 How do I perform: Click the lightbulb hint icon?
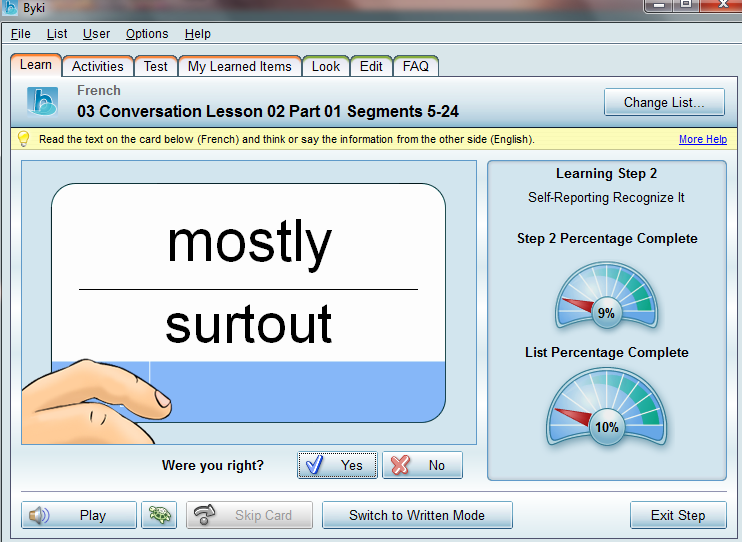pos(23,139)
